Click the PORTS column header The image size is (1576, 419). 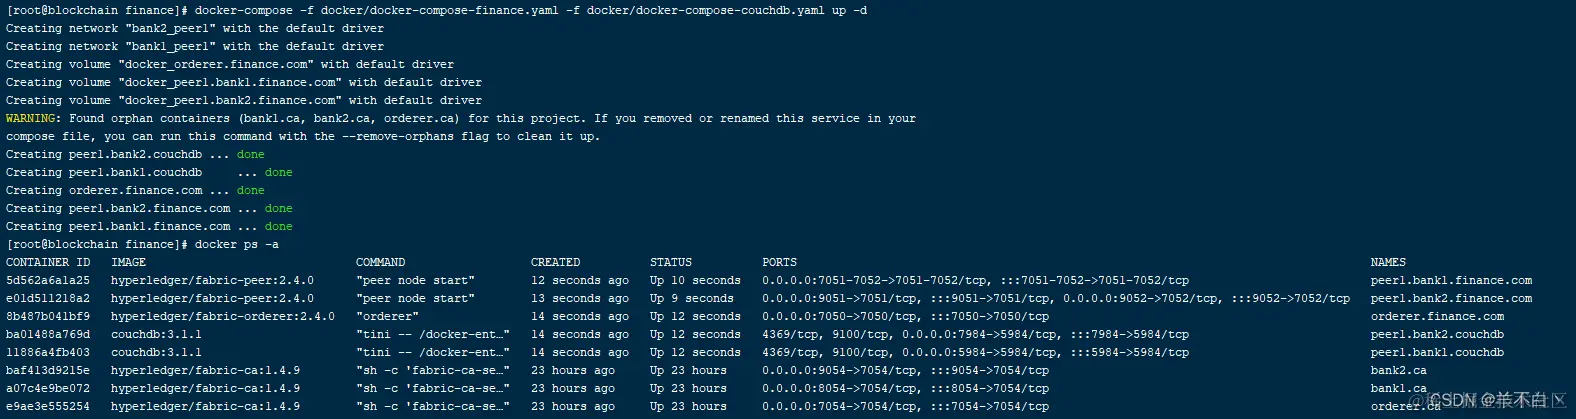click(779, 262)
